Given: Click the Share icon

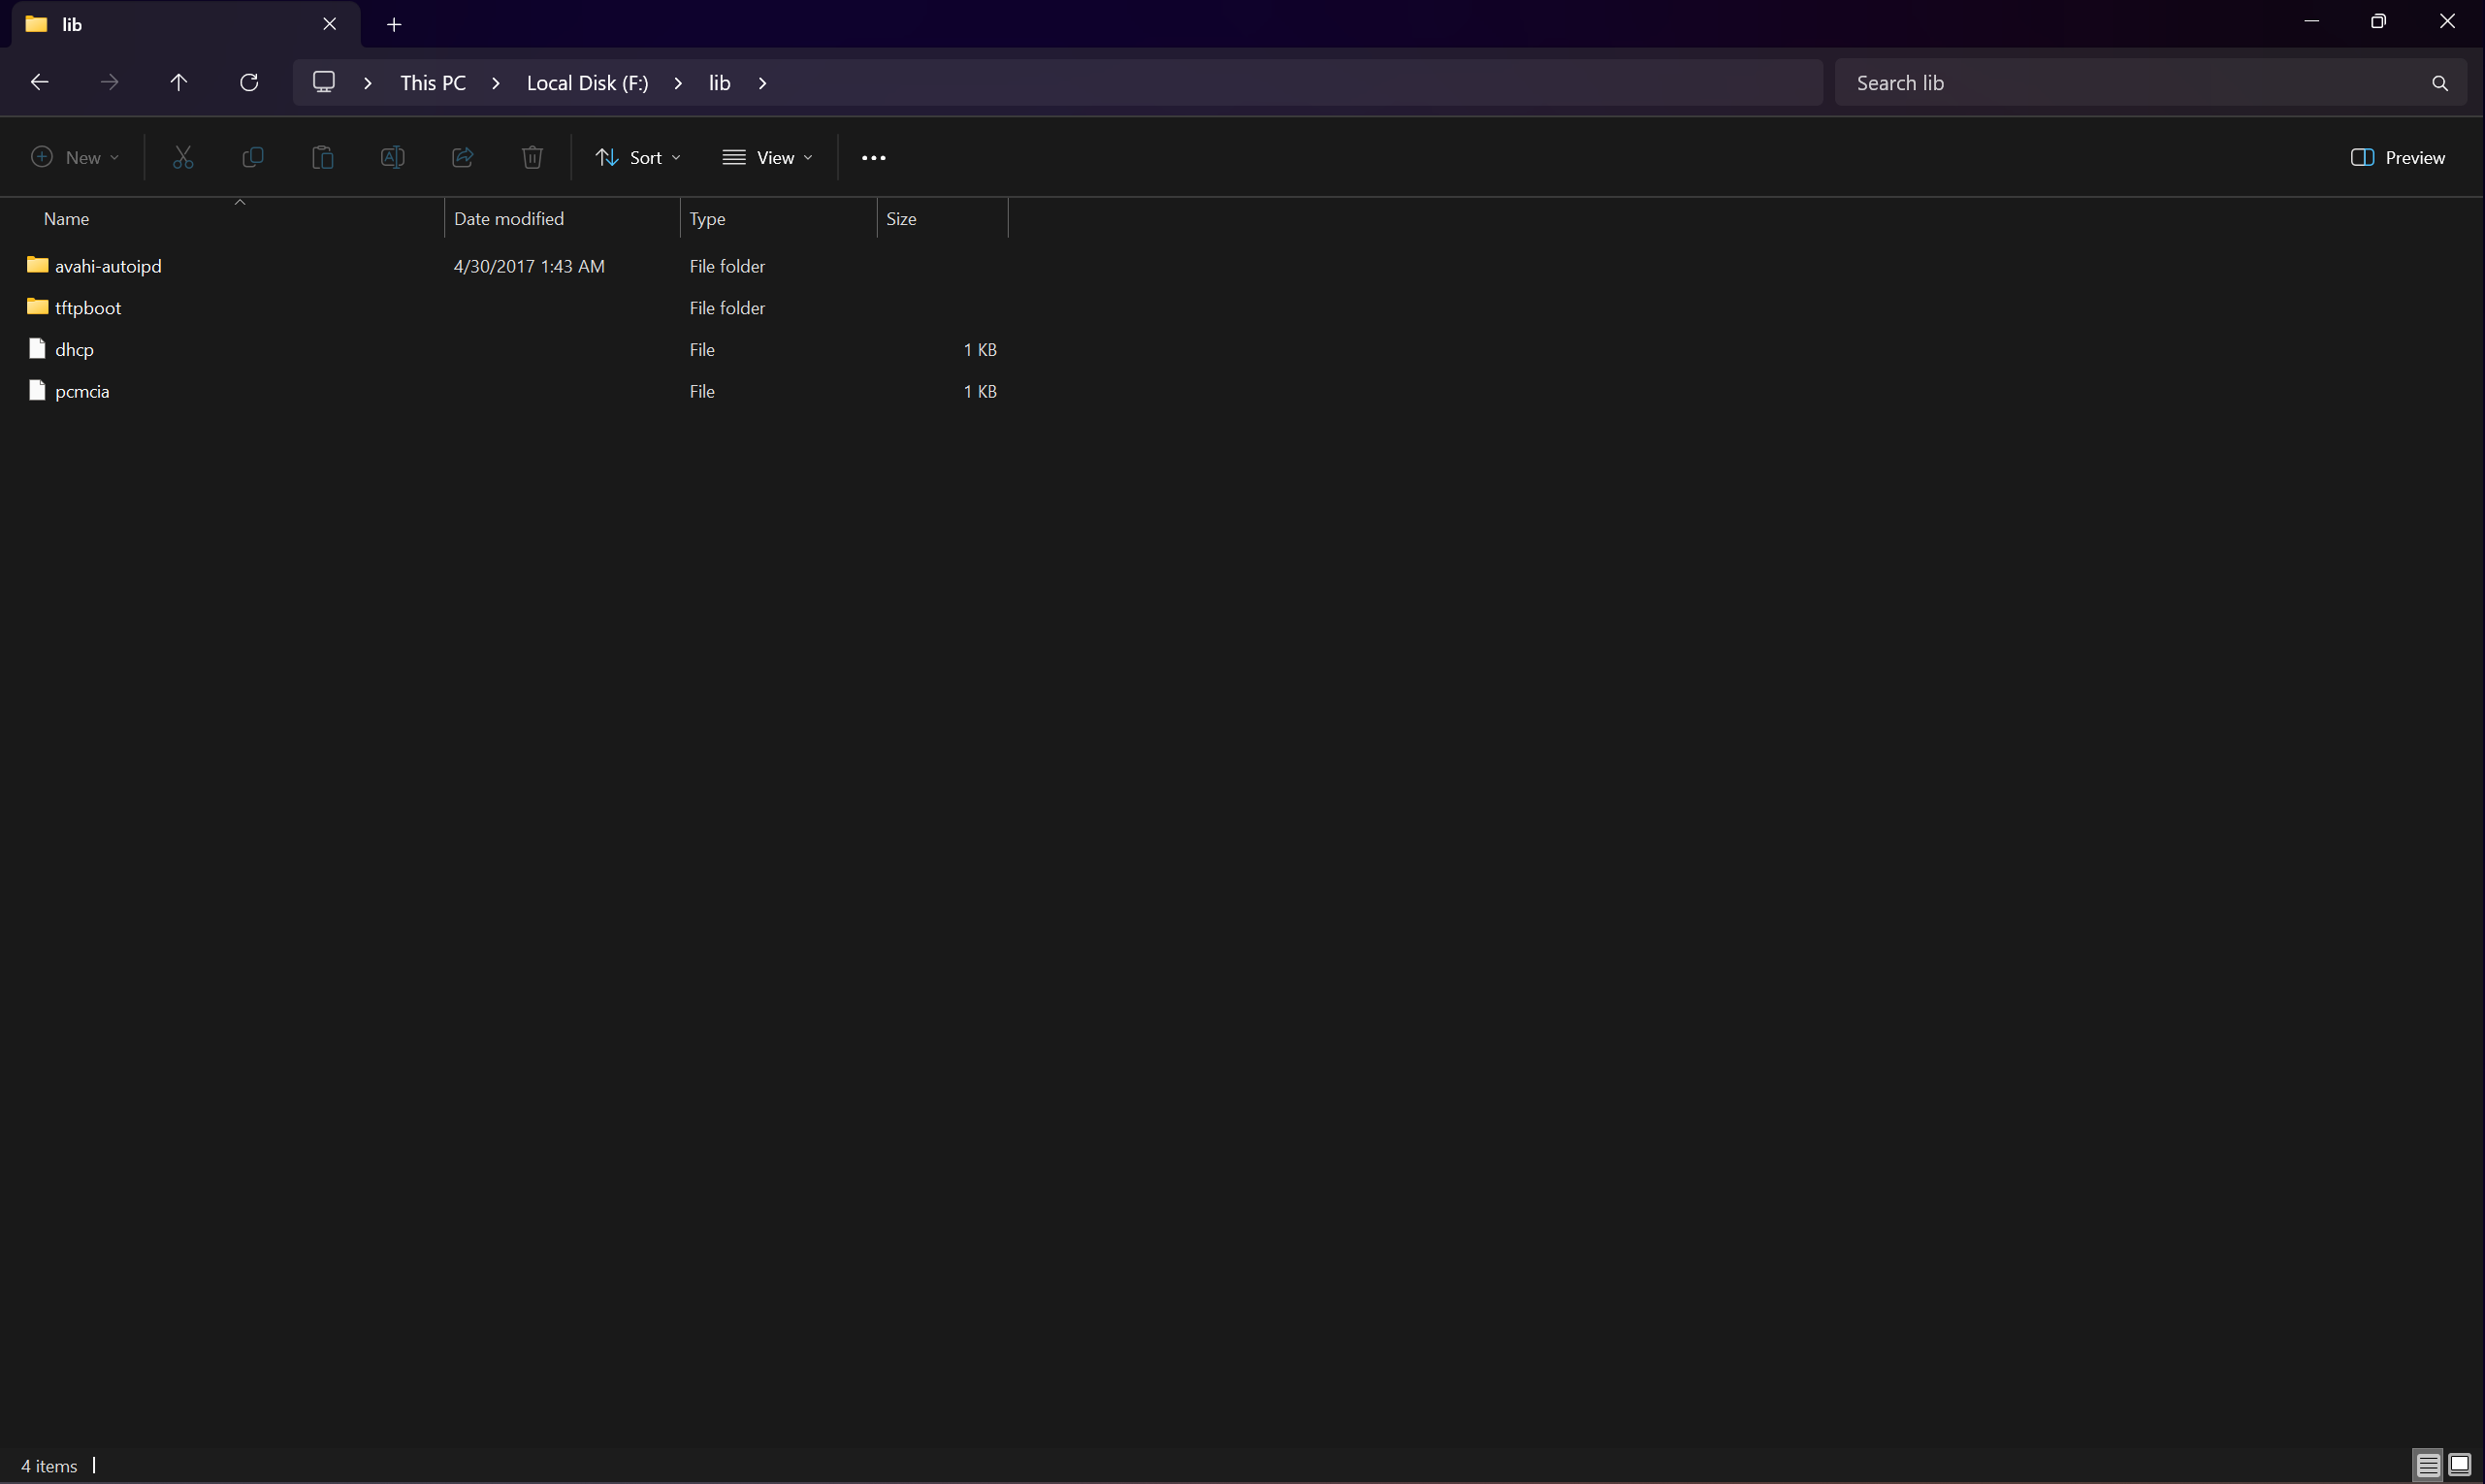Looking at the screenshot, I should pos(462,157).
